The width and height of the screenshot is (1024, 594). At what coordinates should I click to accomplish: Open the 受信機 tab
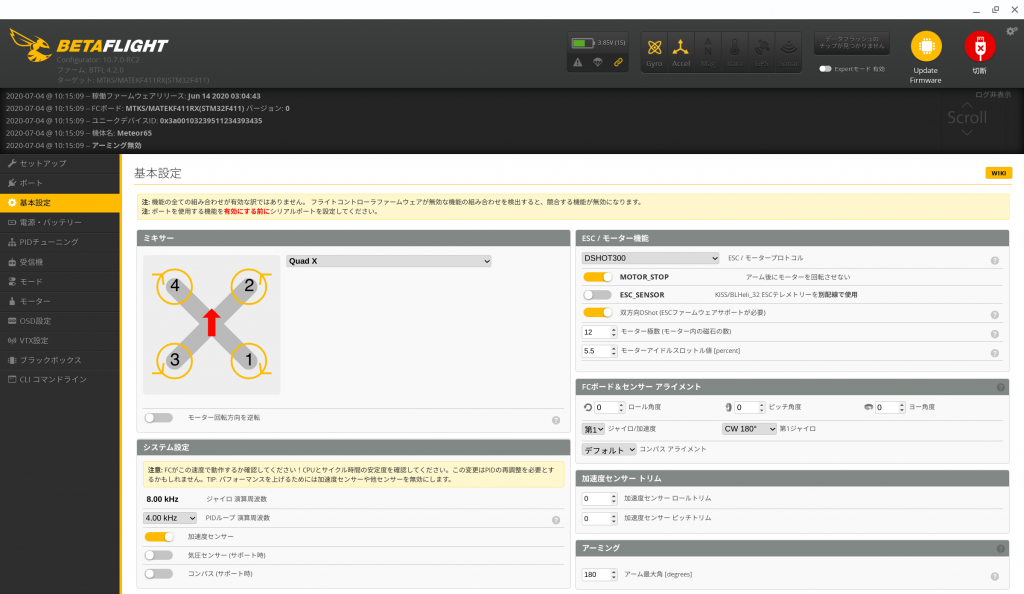tap(60, 262)
